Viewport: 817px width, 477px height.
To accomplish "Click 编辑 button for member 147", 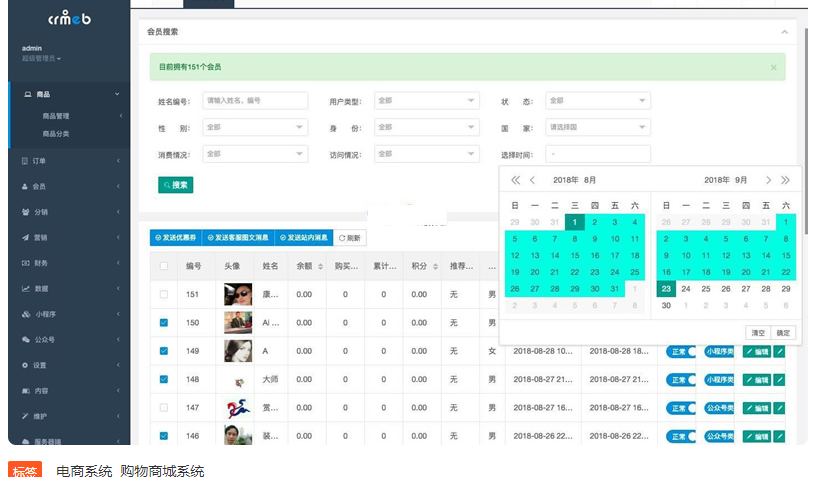I will 757,408.
